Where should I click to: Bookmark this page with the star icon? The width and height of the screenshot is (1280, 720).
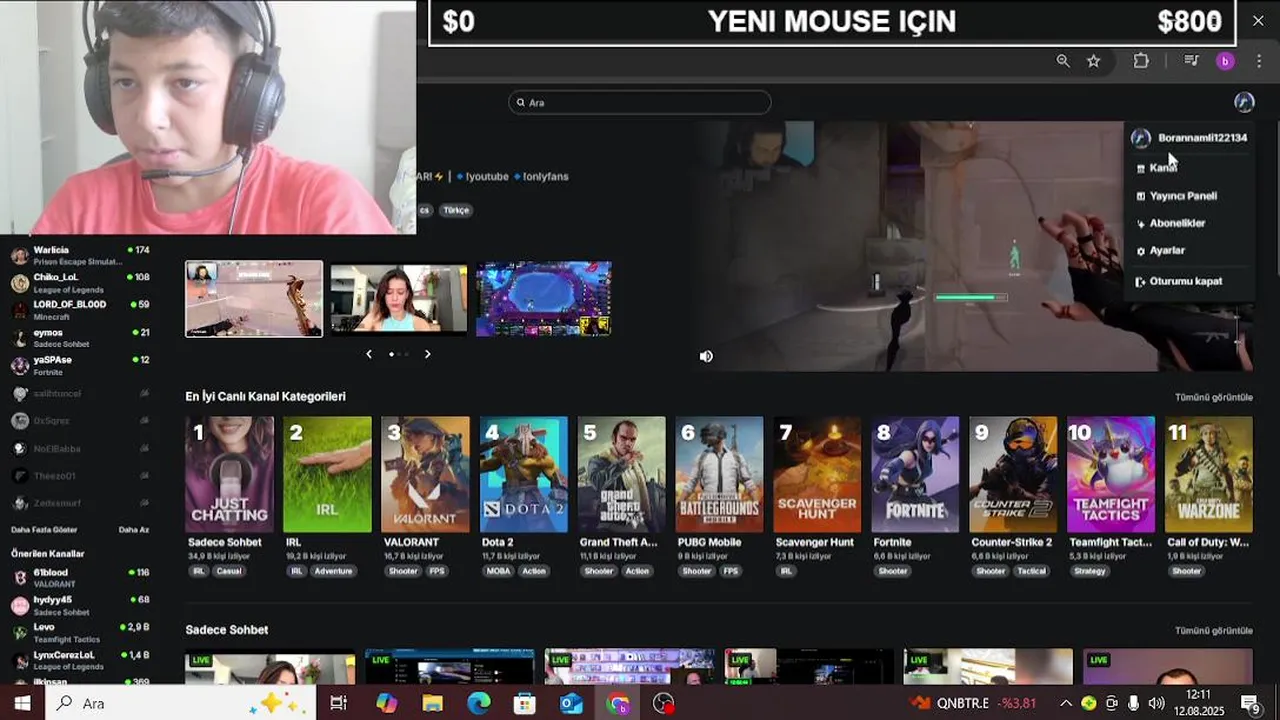1094,61
